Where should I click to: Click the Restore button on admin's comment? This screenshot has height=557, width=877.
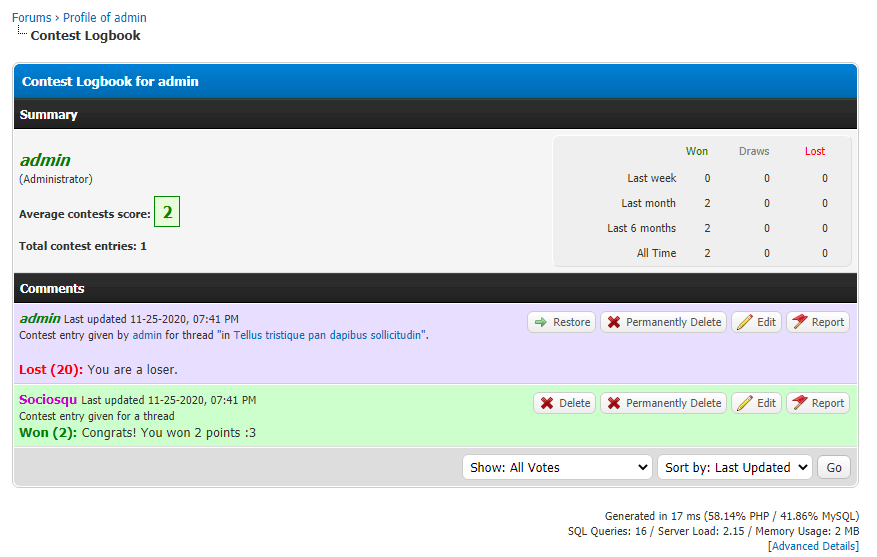[x=561, y=322]
